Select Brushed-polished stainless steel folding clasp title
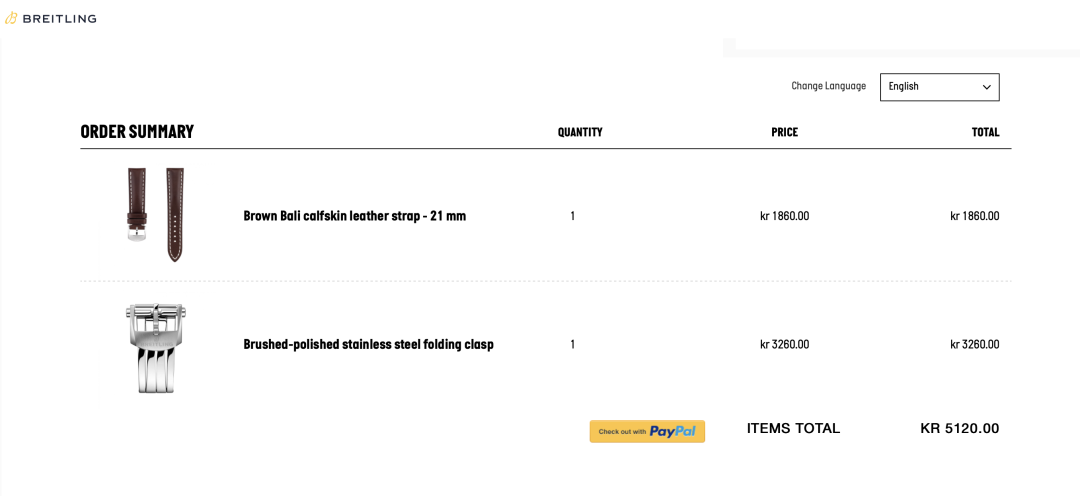 [368, 345]
